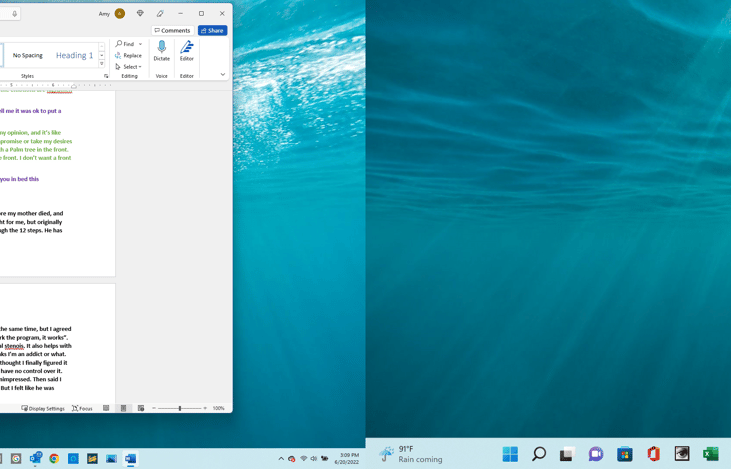Open Teams Chat on right monitor taskbar

pyautogui.click(x=596, y=454)
